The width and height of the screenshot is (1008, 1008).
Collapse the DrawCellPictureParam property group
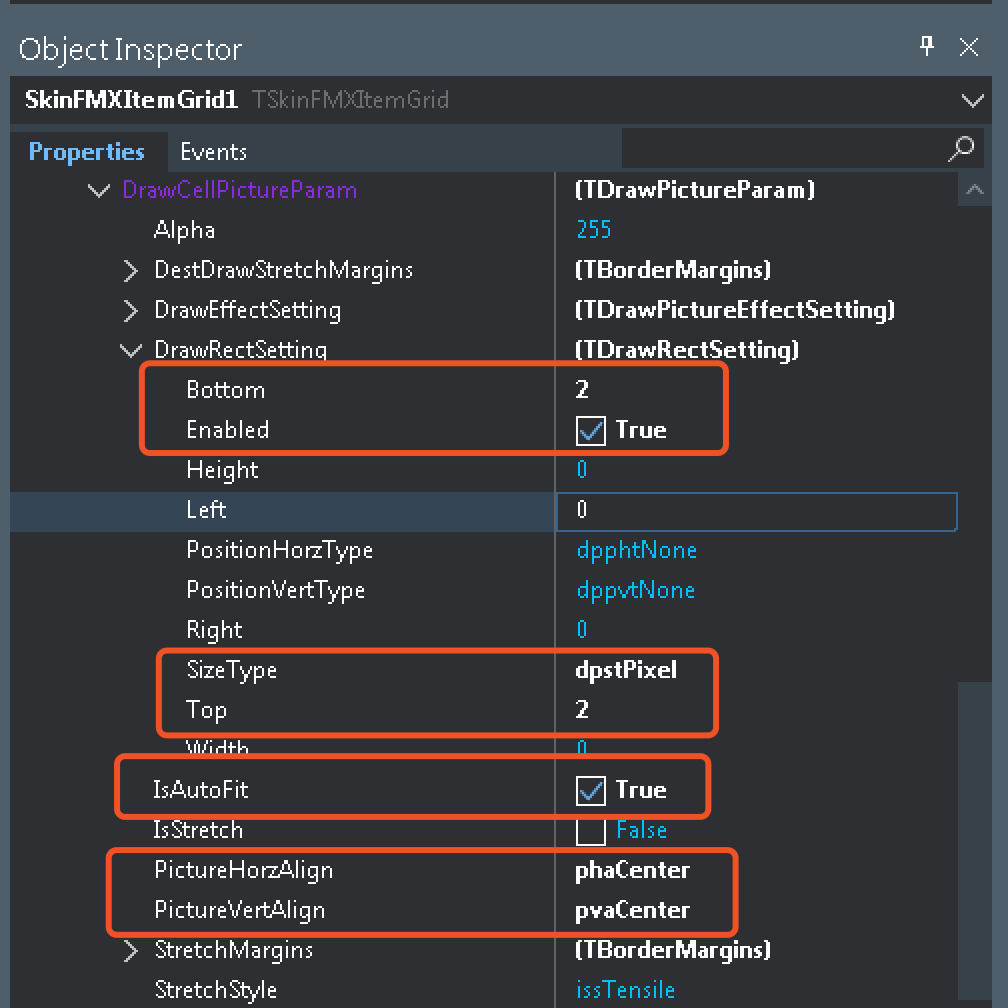pos(98,190)
